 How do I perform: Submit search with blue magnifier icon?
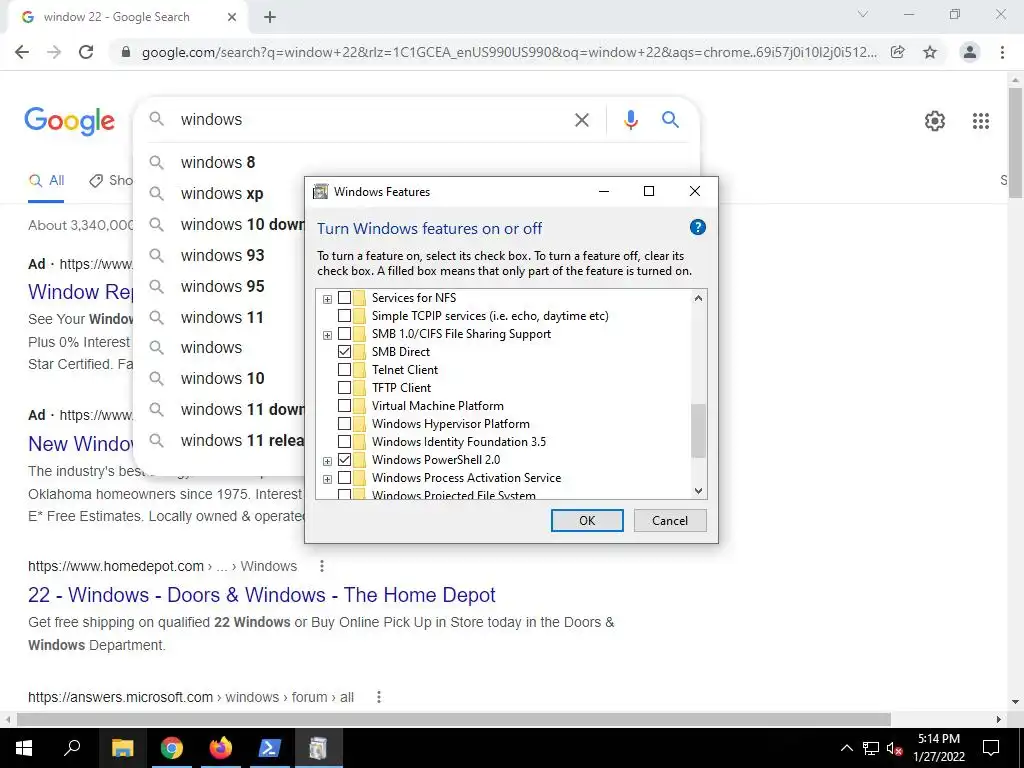pyautogui.click(x=670, y=120)
